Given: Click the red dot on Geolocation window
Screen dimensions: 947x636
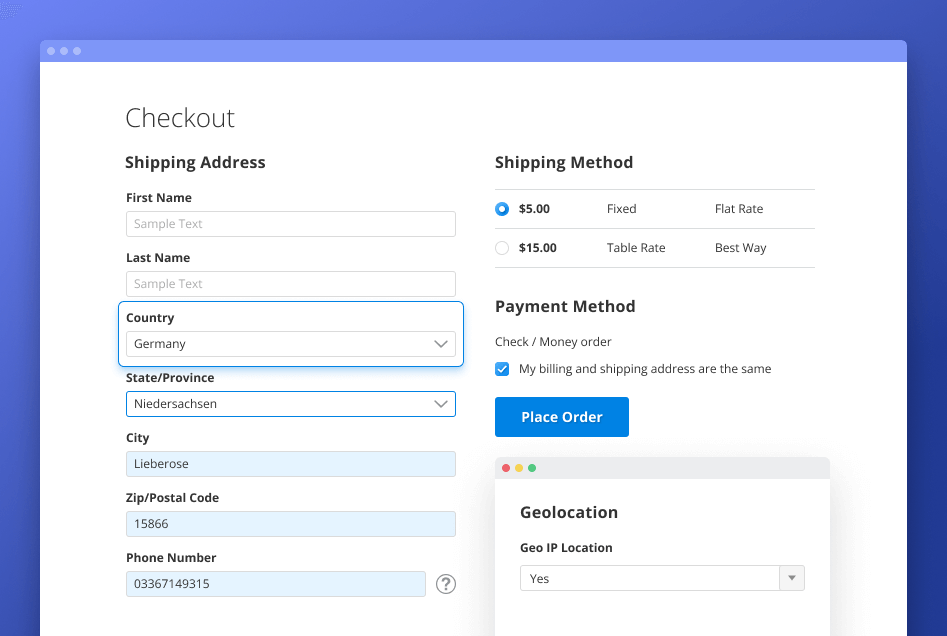Looking at the screenshot, I should [x=505, y=467].
